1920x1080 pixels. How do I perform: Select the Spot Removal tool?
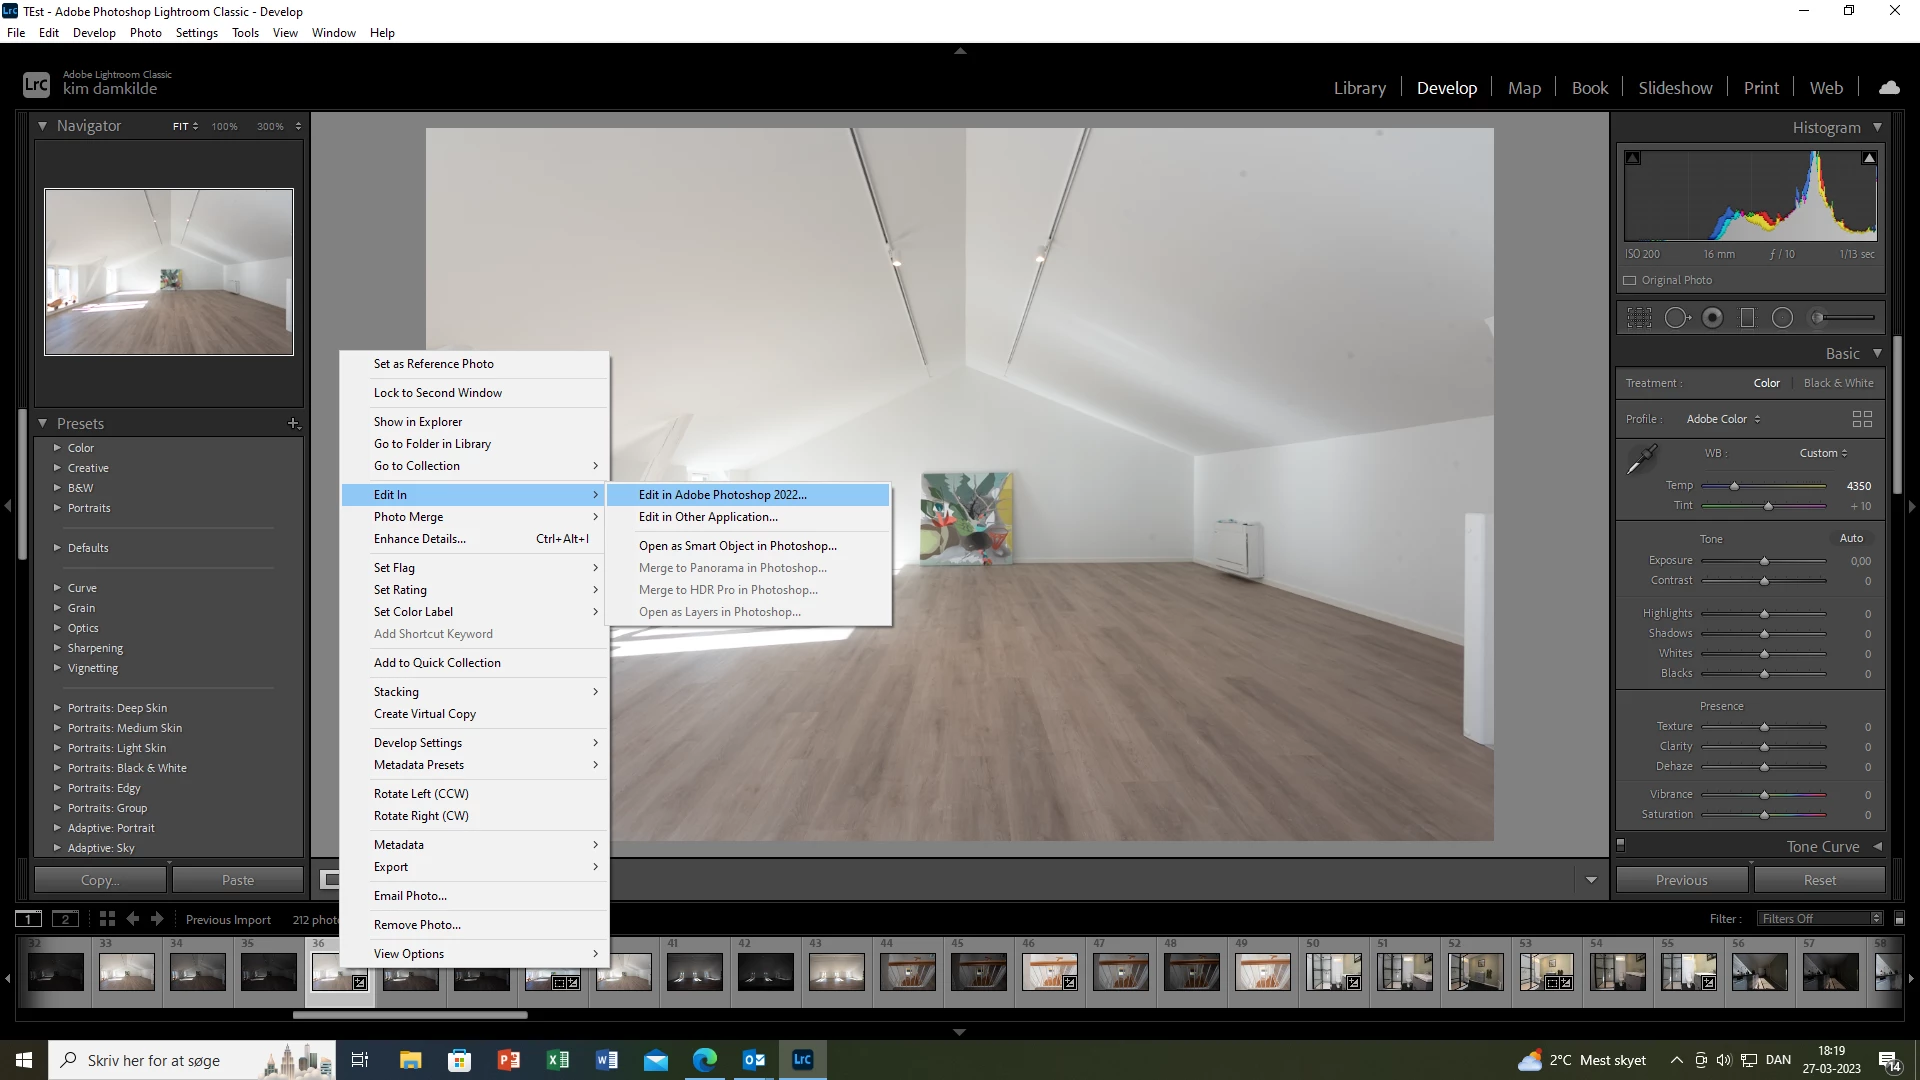coord(1677,318)
